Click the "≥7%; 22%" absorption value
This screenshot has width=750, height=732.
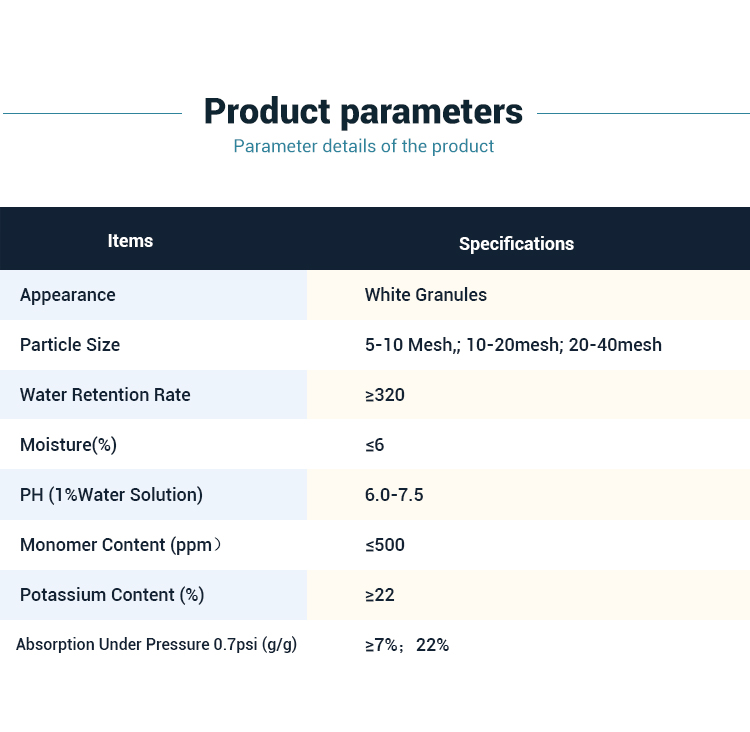tap(407, 645)
